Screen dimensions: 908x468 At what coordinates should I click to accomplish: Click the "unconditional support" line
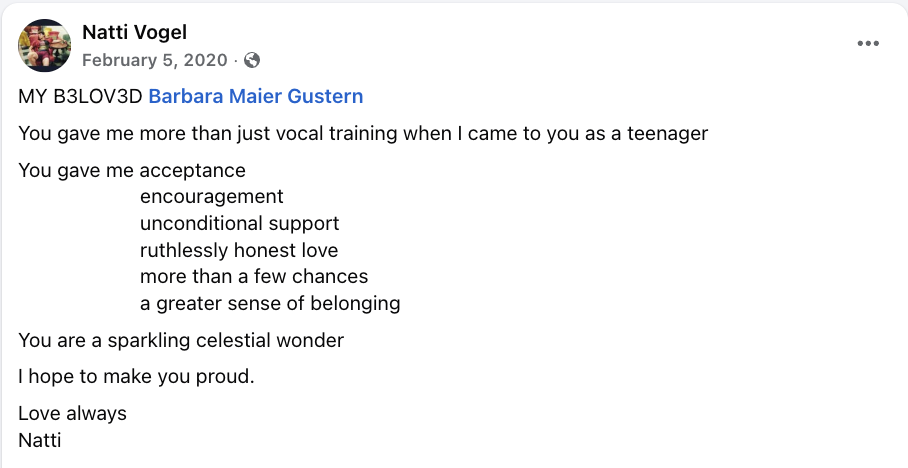(x=239, y=224)
